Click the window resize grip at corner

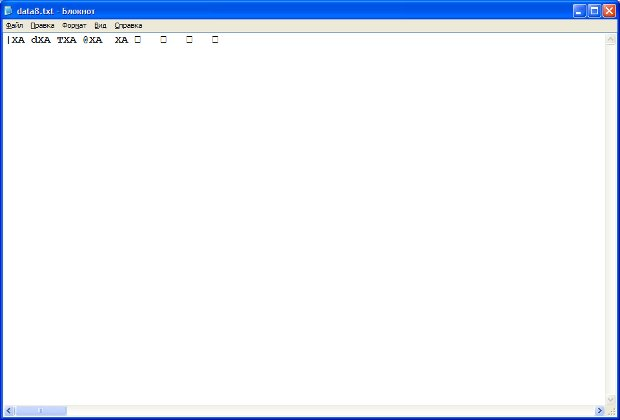pos(611,411)
